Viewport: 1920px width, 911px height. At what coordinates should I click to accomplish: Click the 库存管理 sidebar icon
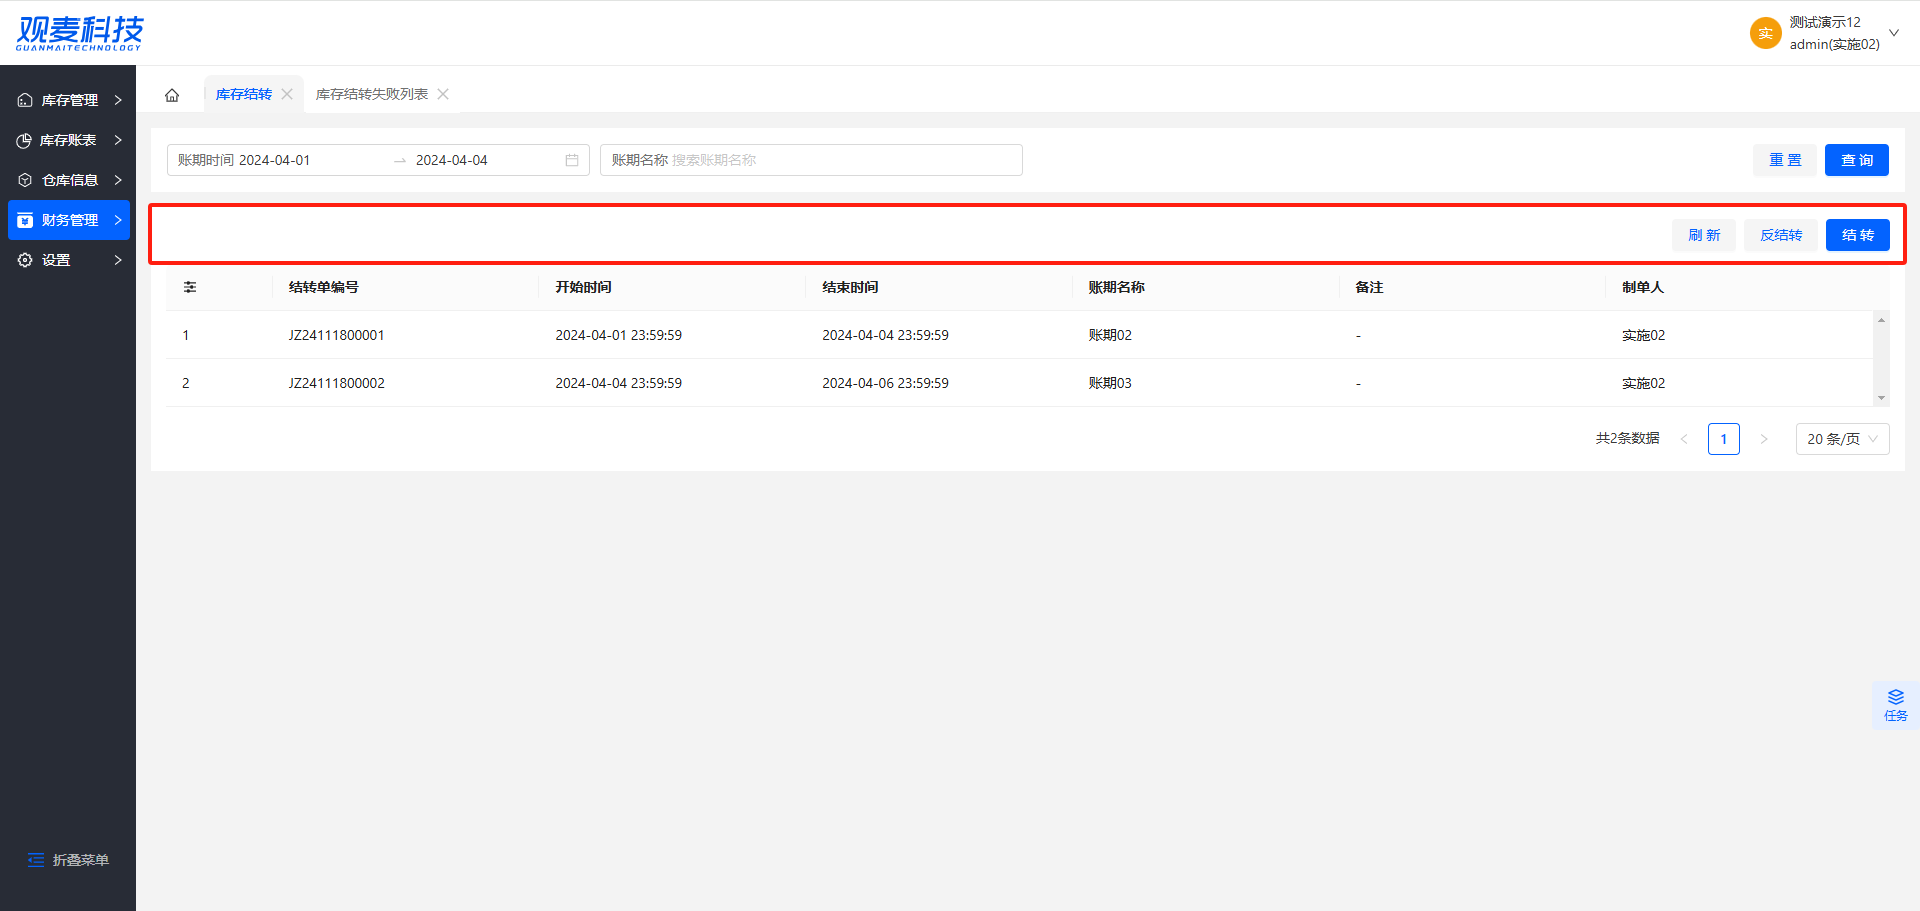[25, 100]
